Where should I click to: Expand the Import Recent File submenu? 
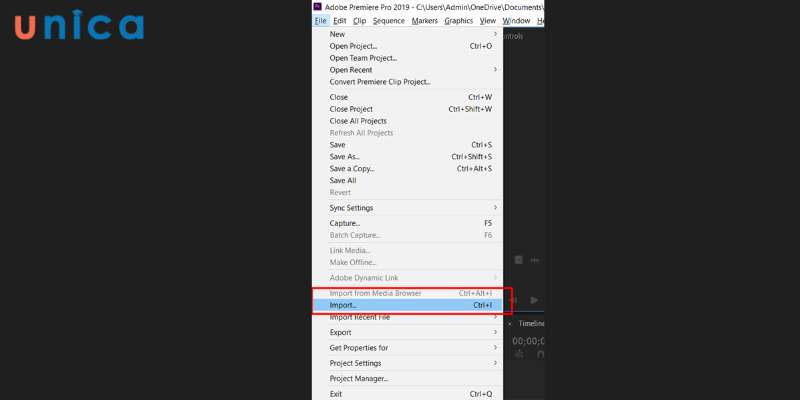407,317
